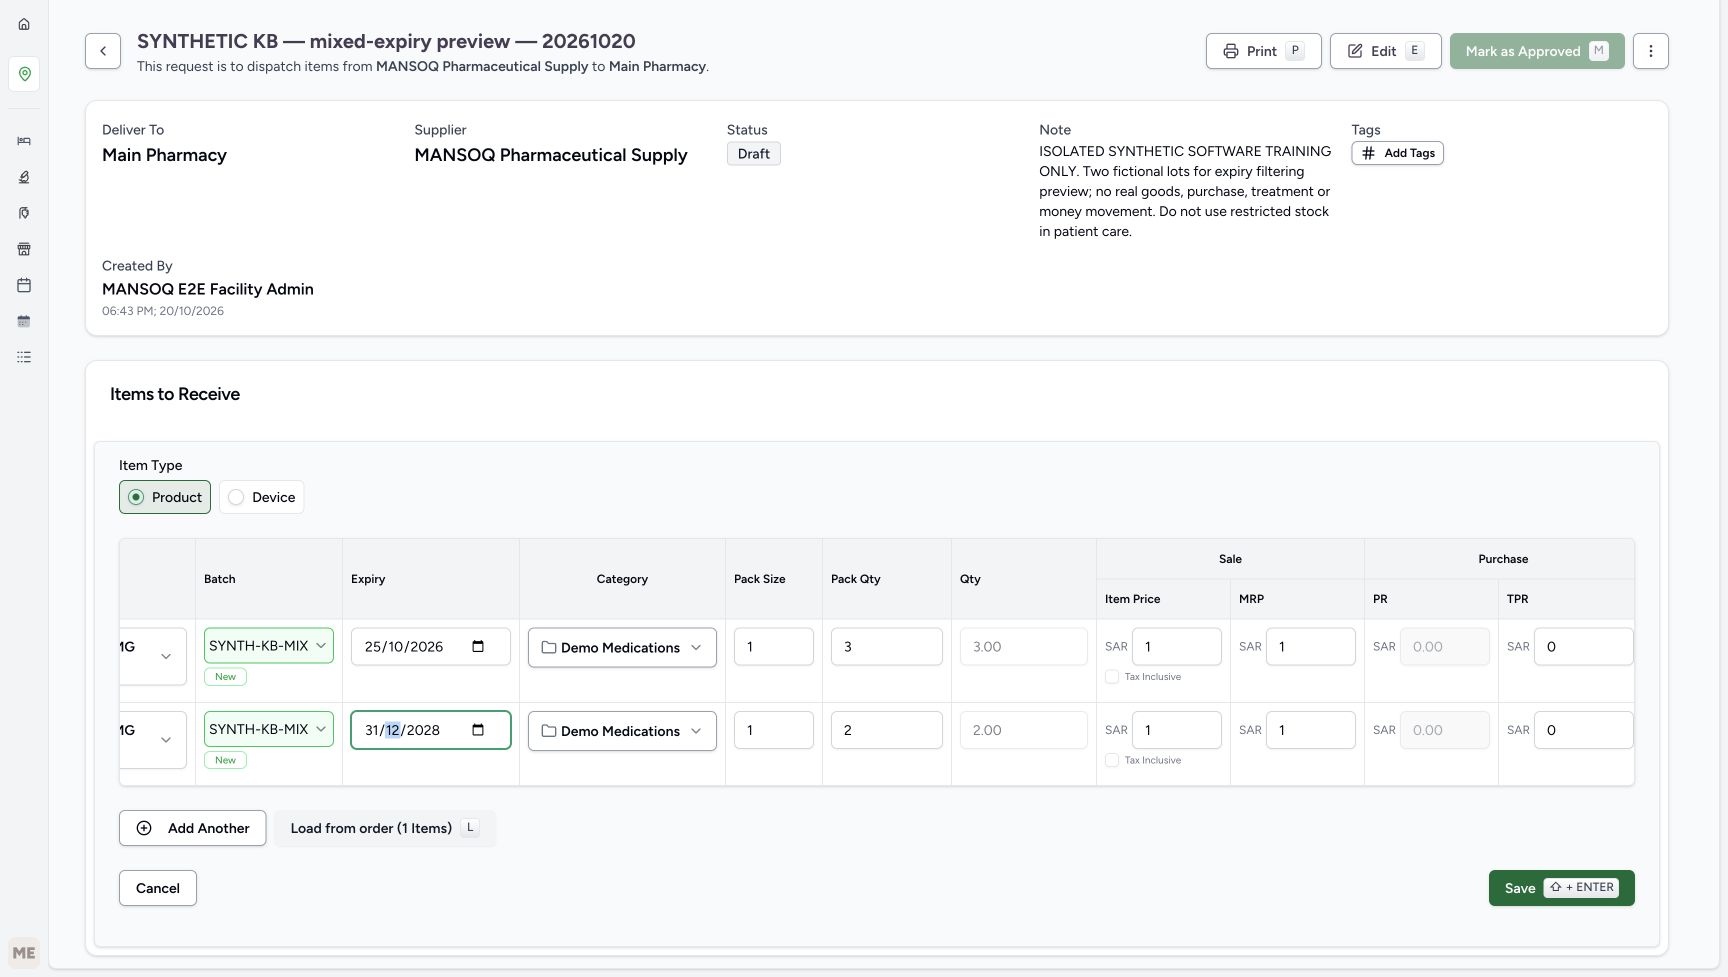Open the location pin sidebar icon
This screenshot has height=977, width=1728.
click(x=24, y=74)
